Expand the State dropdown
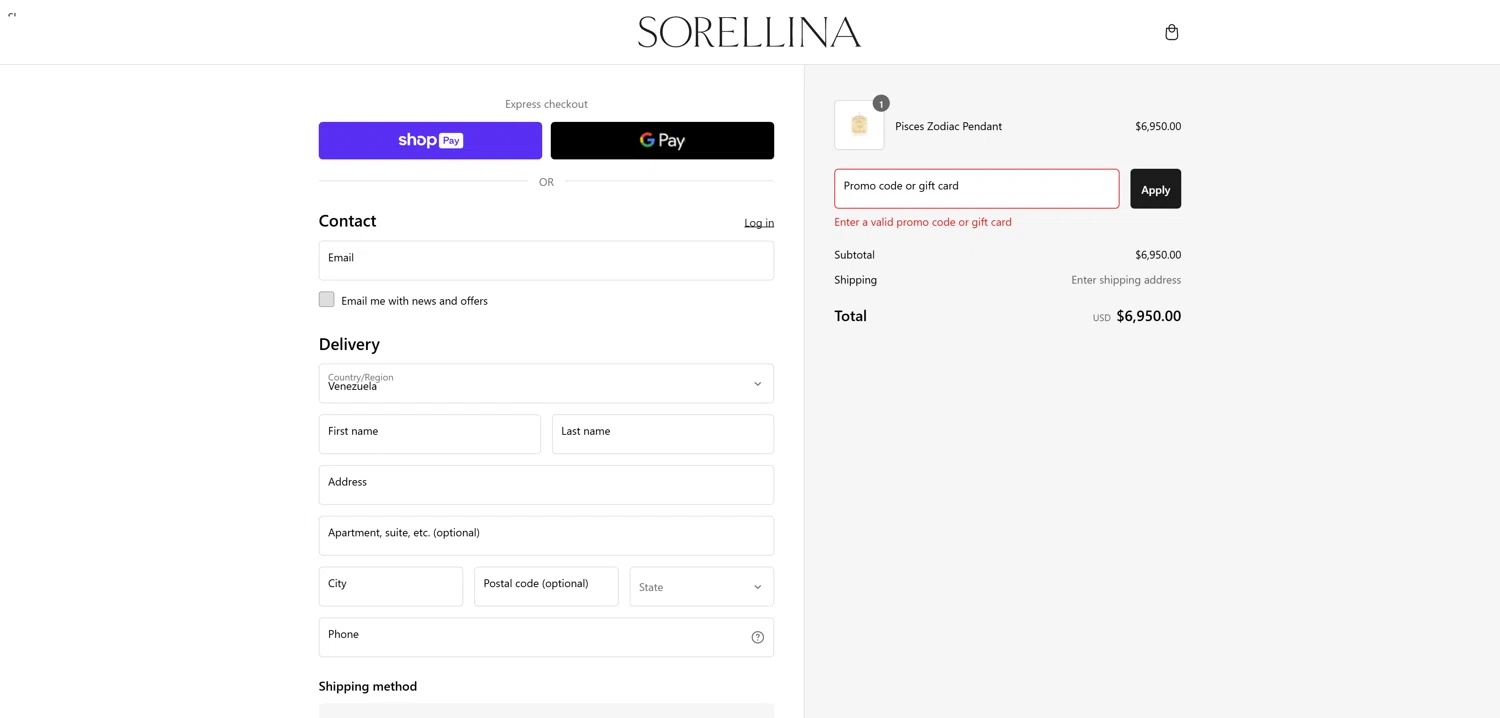 coord(701,587)
